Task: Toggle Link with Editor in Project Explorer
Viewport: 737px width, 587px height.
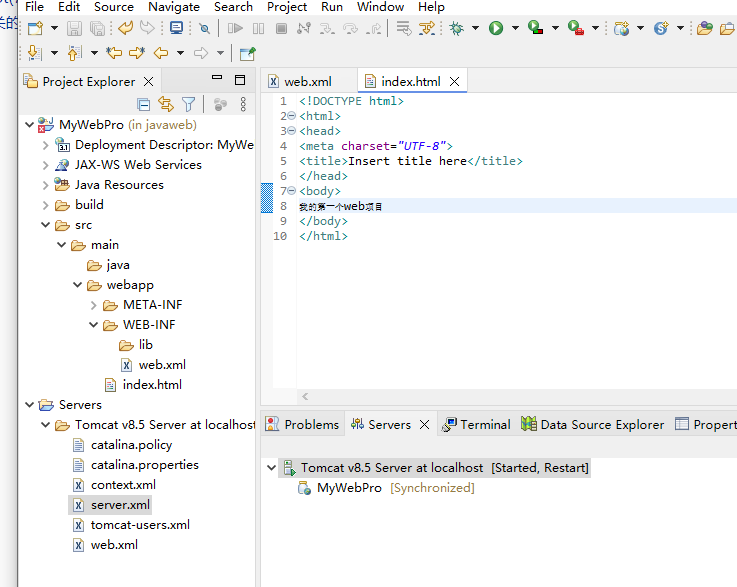Action: [x=166, y=104]
